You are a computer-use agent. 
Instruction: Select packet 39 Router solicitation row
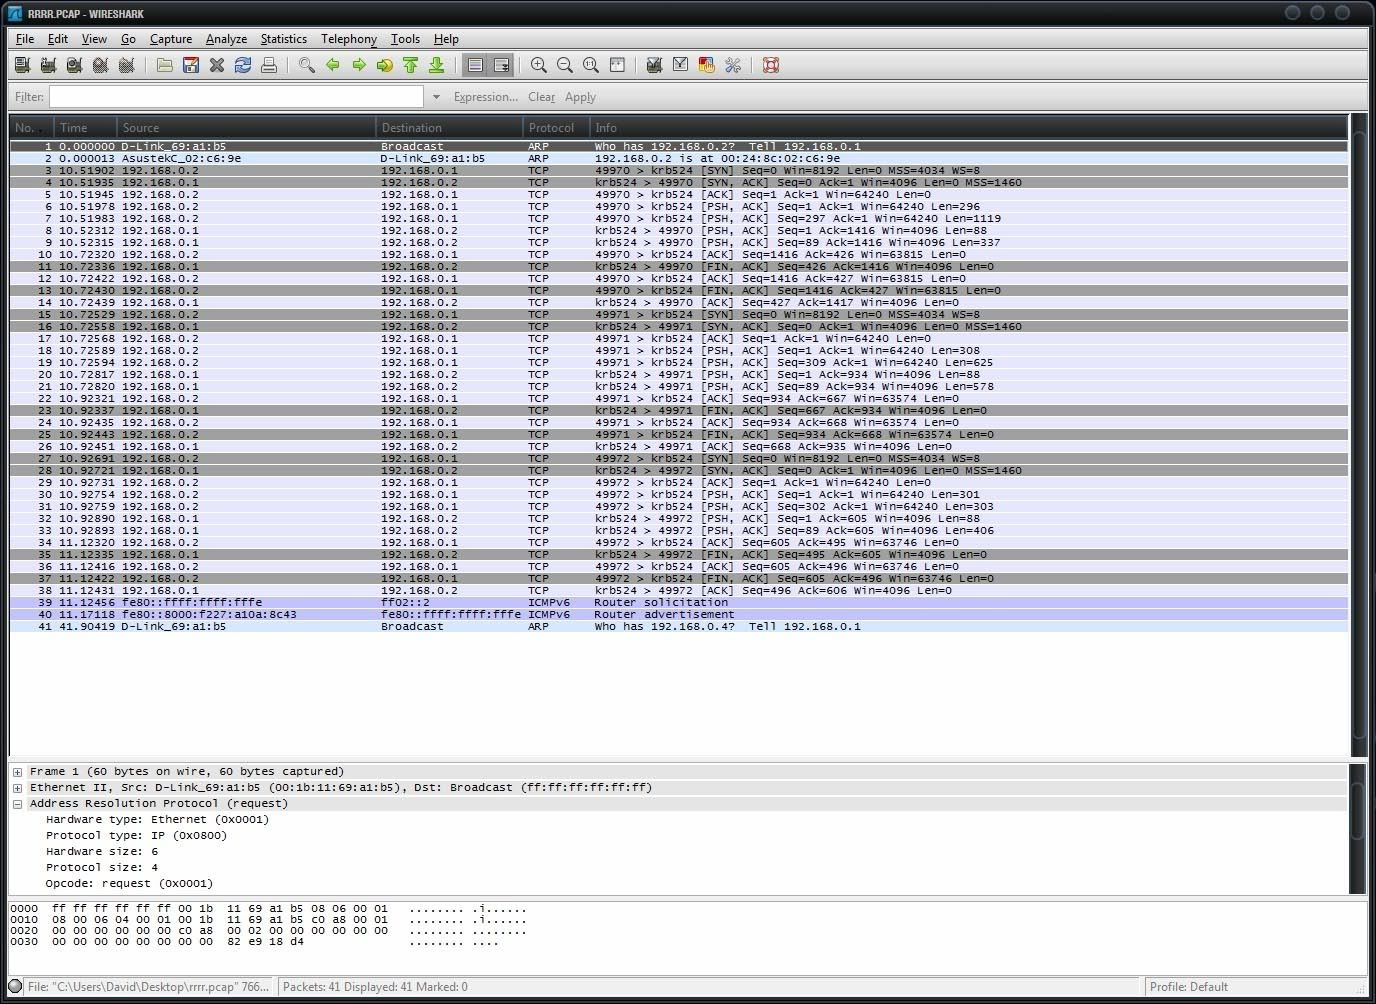(x=678, y=602)
